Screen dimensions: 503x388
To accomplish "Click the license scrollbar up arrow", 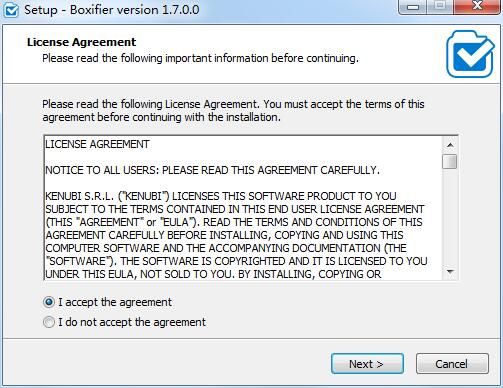I will click(x=450, y=145).
